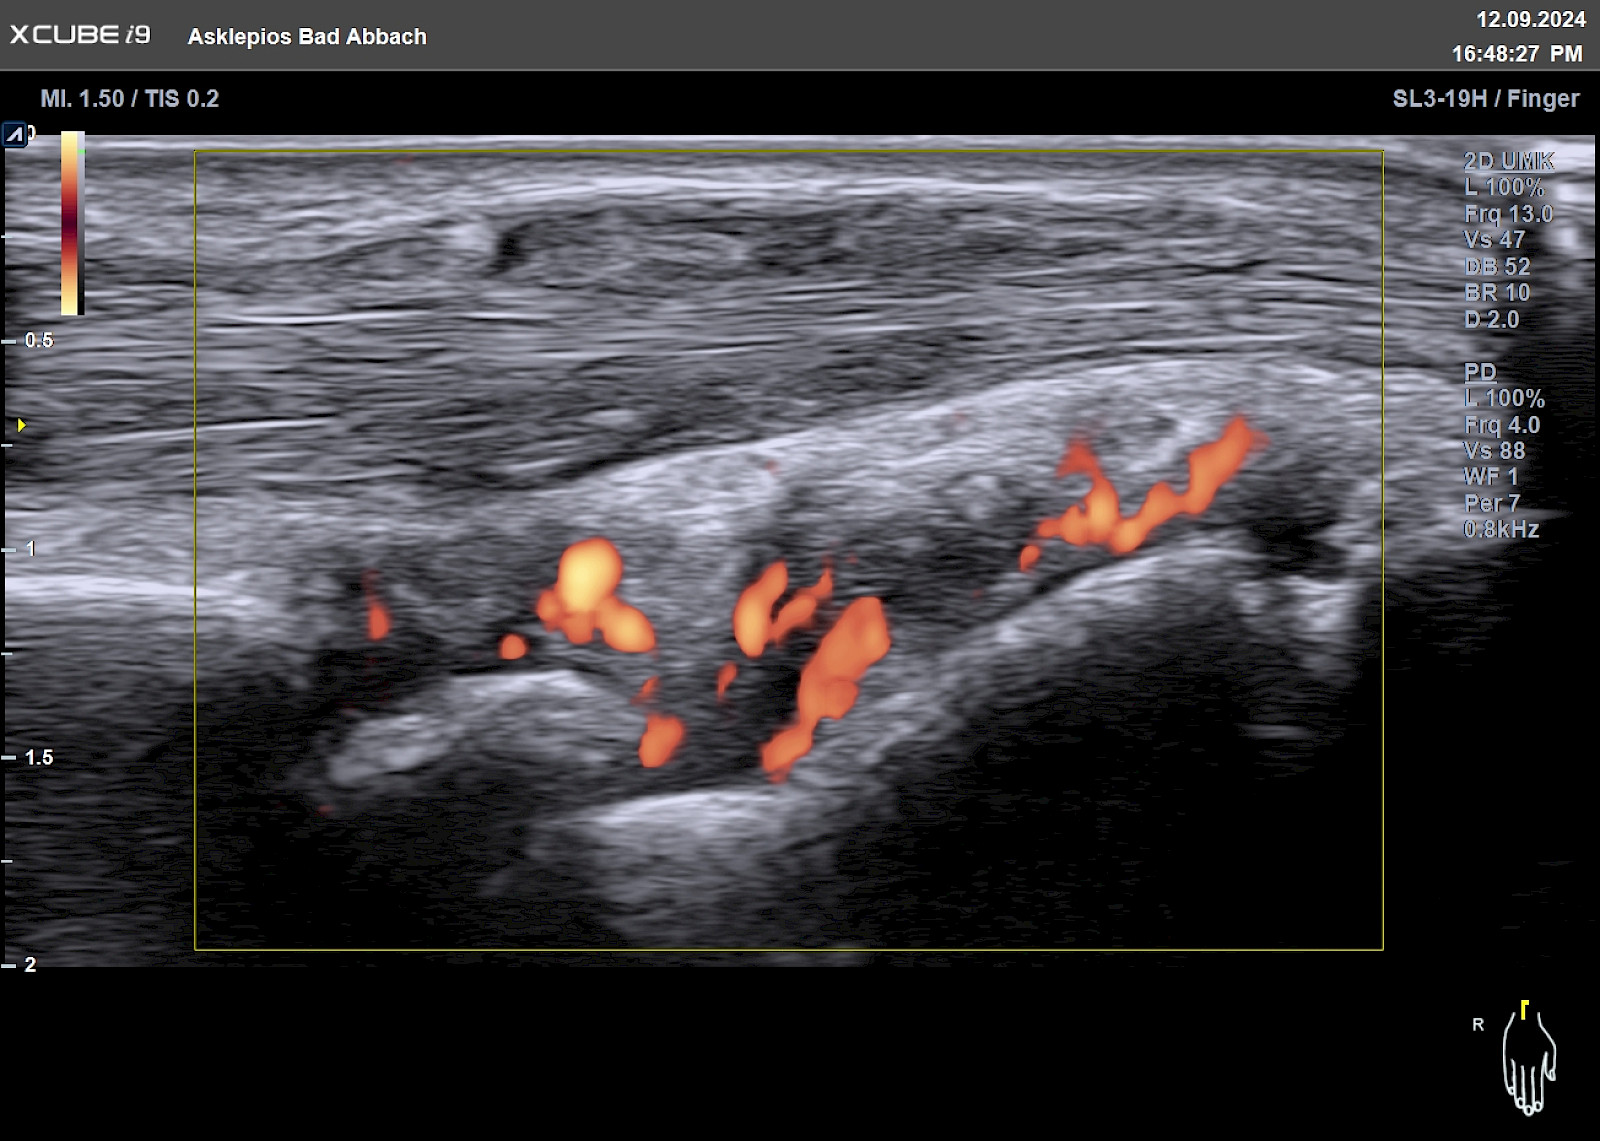Image resolution: width=1600 pixels, height=1141 pixels.
Task: Click the Asklepios Bad Abbach institution name
Action: pyautogui.click(x=307, y=36)
